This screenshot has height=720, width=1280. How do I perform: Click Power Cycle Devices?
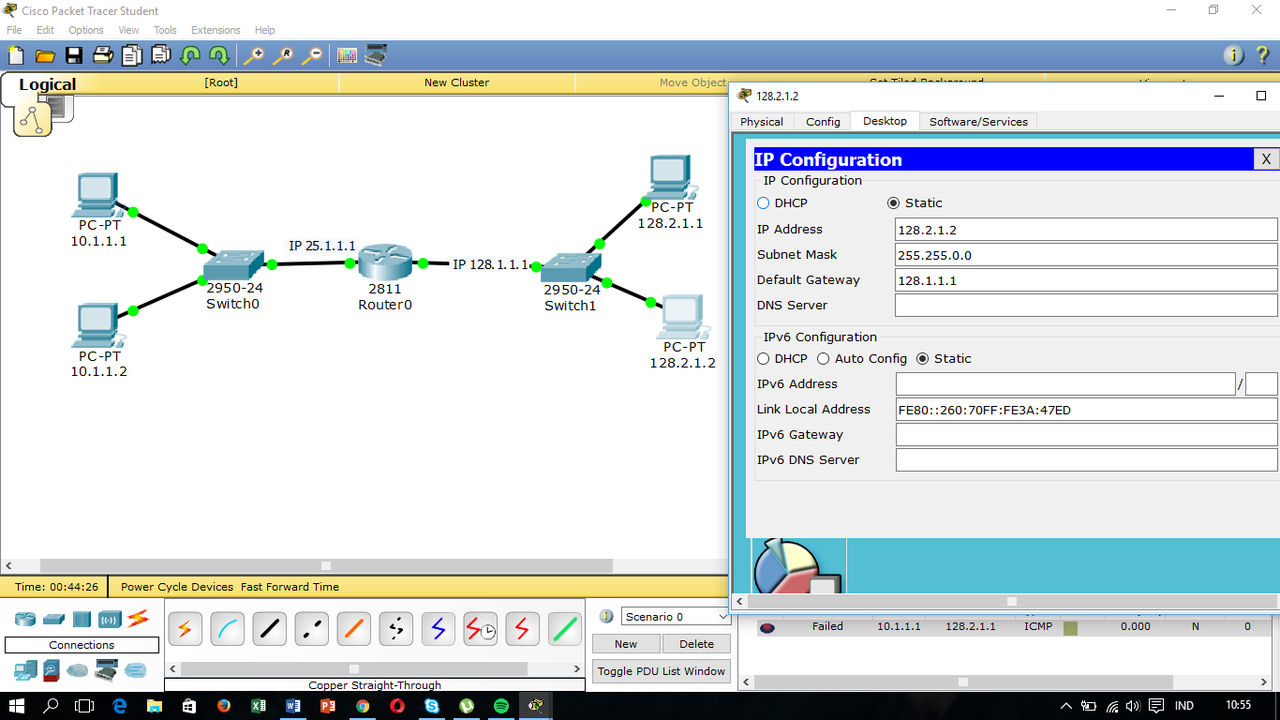[177, 587]
